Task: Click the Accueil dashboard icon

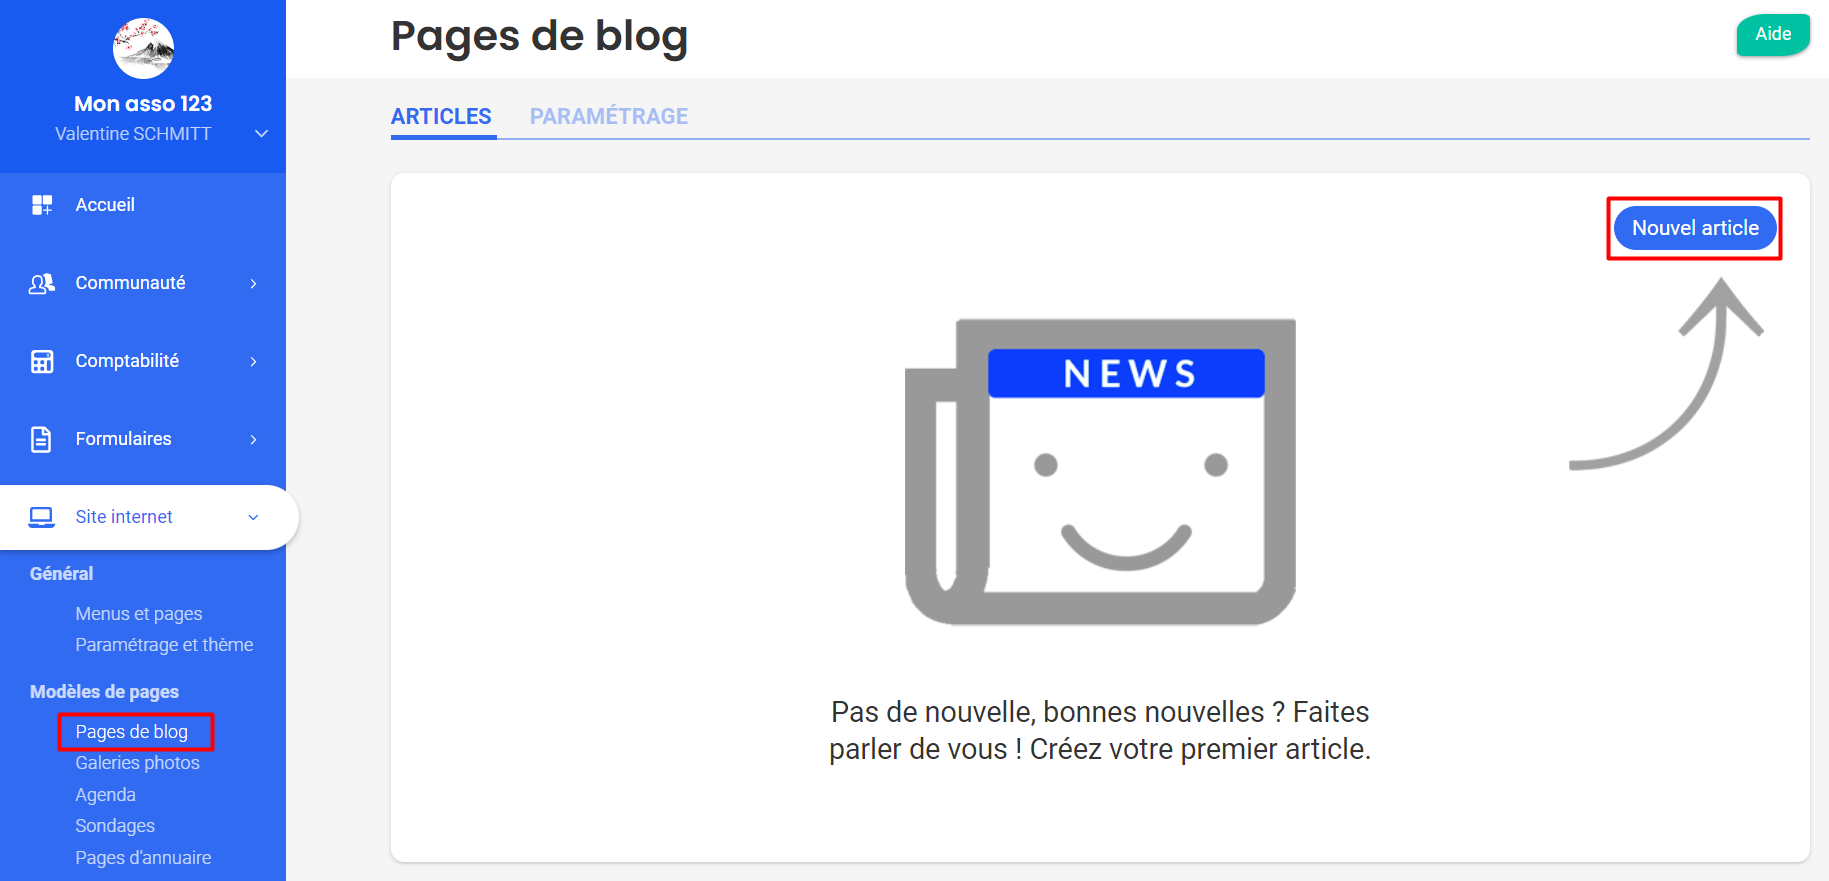Action: tap(42, 205)
